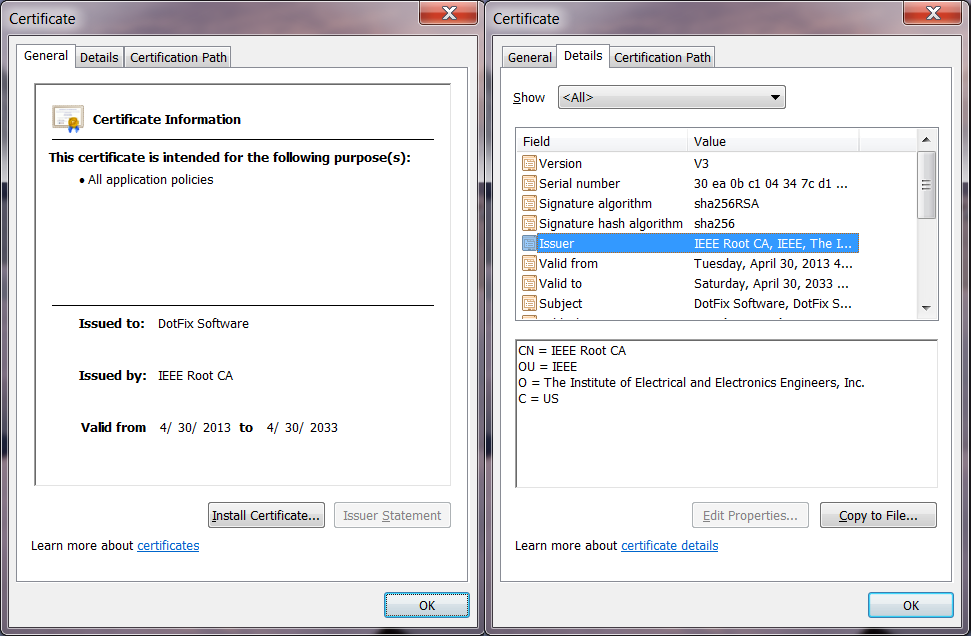Image resolution: width=971 pixels, height=636 pixels.
Task: Click scroll up arrow of field list
Action: [x=926, y=139]
